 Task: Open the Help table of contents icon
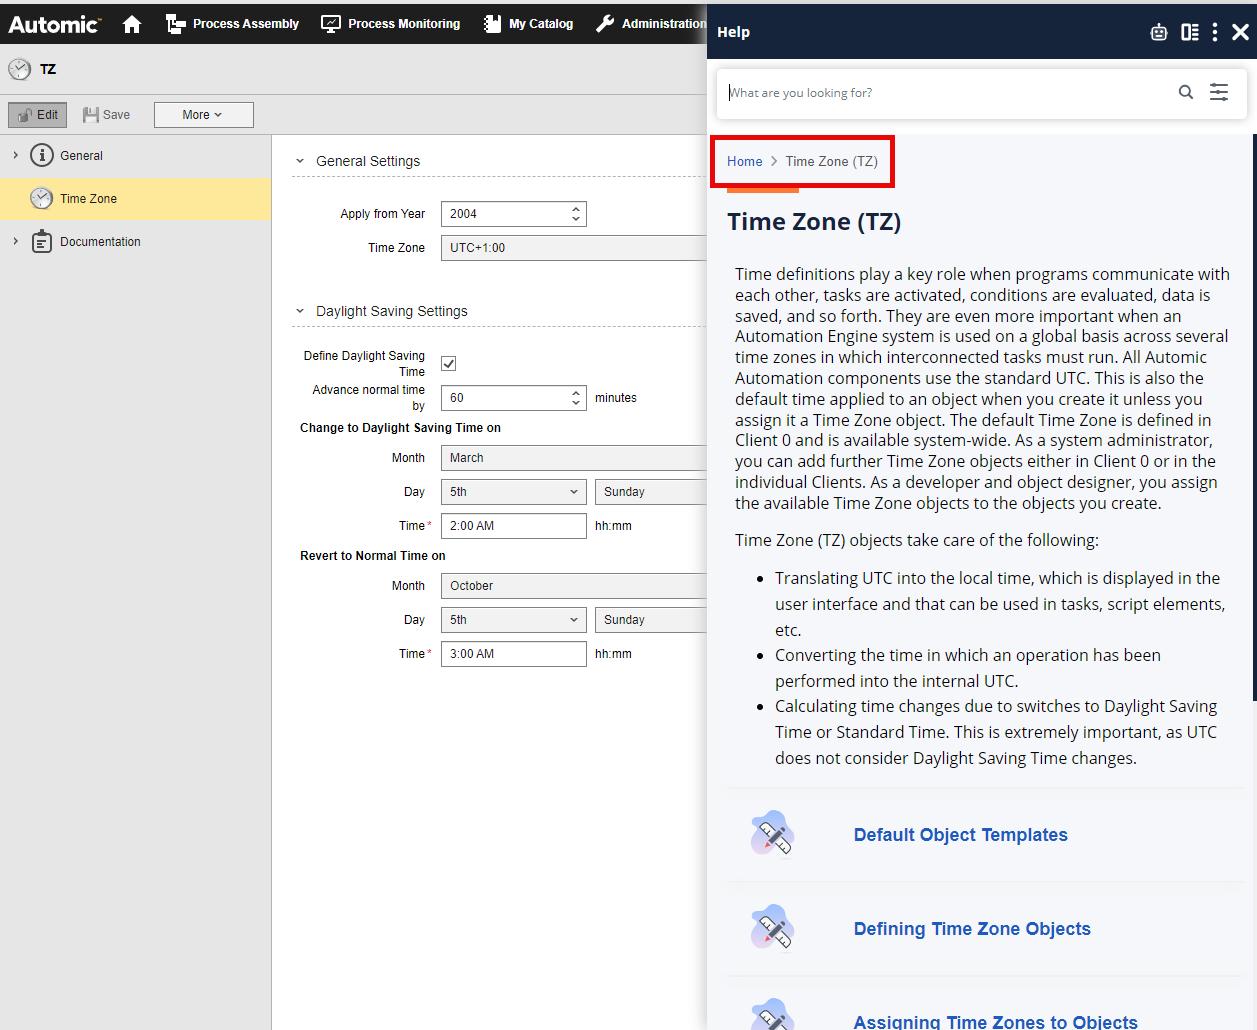pyautogui.click(x=1189, y=31)
